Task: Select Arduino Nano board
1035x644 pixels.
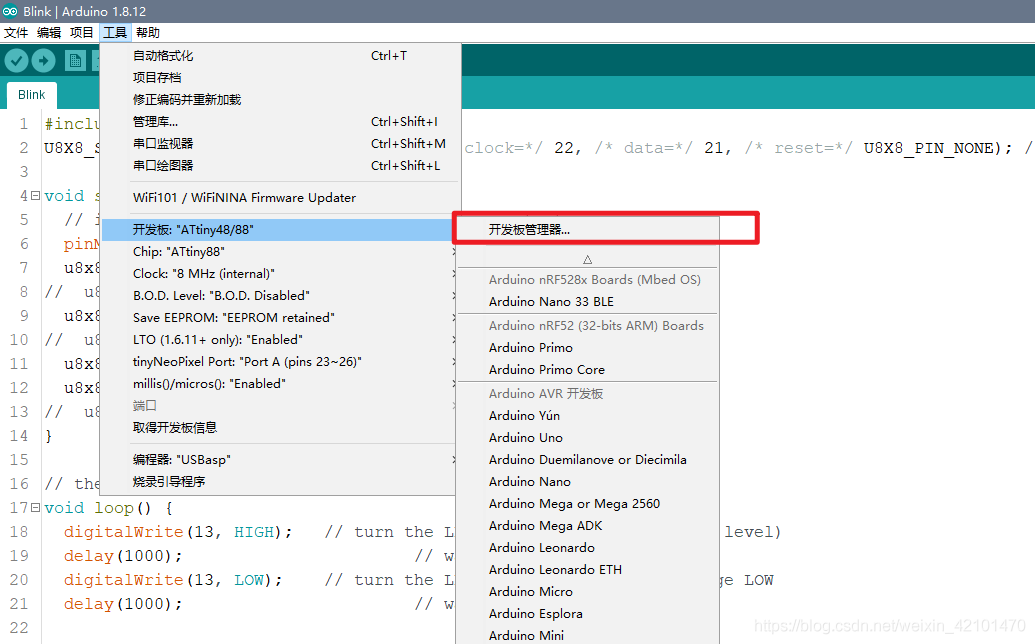Action: pyautogui.click(x=587, y=482)
